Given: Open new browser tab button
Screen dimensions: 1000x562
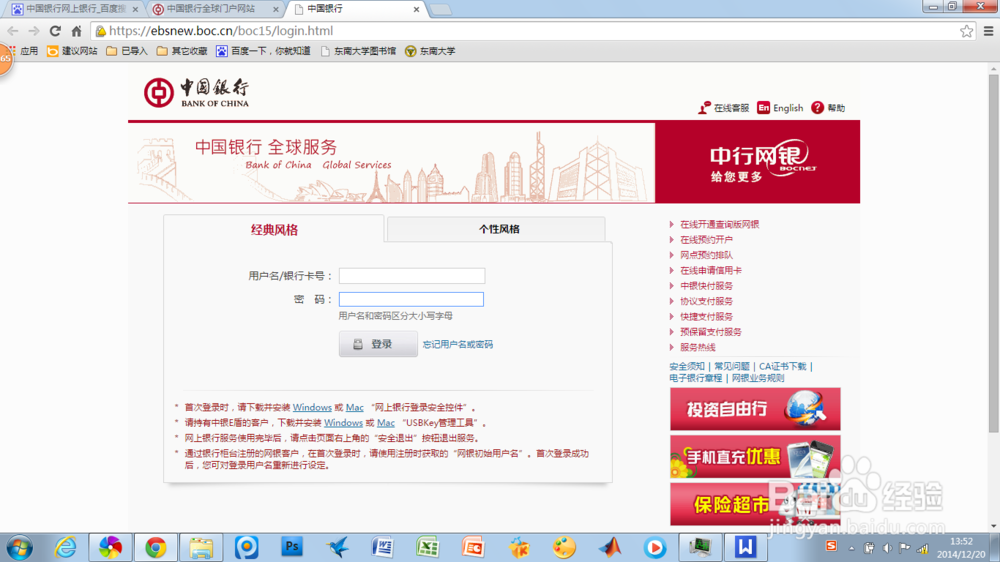Looking at the screenshot, I should point(441,10).
